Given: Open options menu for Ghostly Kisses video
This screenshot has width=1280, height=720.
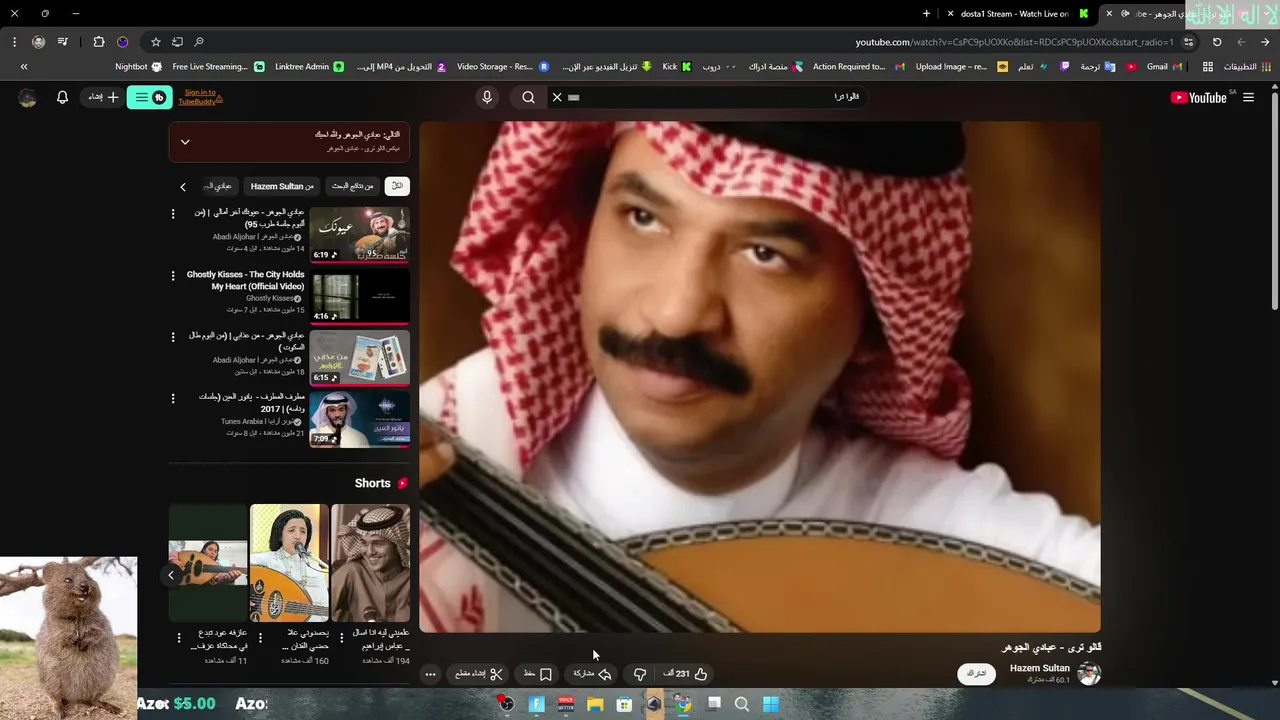Looking at the screenshot, I should pos(173,275).
